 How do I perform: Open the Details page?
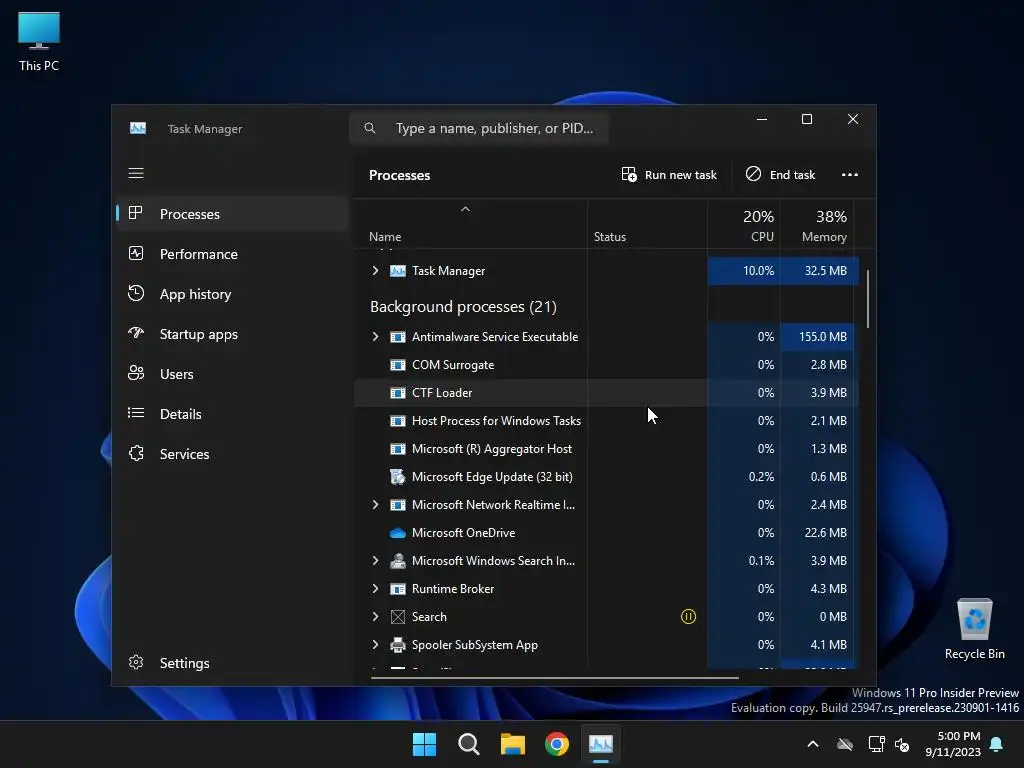(232, 414)
